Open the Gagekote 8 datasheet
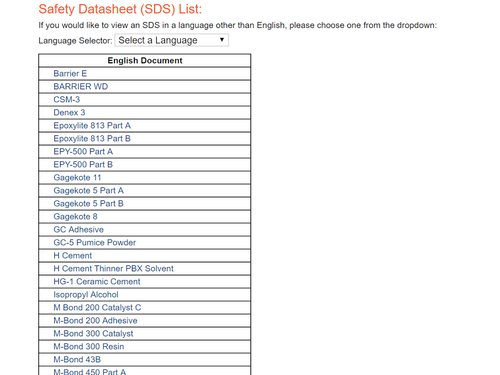The height and width of the screenshot is (375, 500). click(x=75, y=217)
